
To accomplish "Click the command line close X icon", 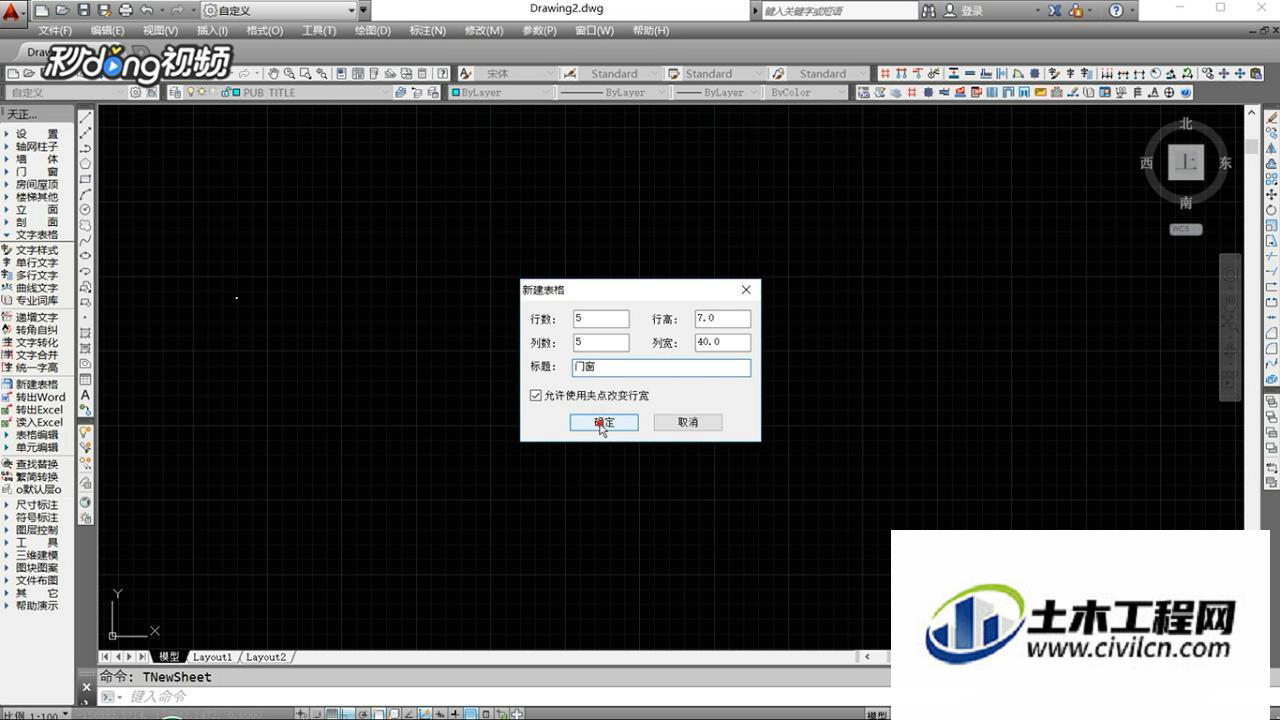I will 86,687.
